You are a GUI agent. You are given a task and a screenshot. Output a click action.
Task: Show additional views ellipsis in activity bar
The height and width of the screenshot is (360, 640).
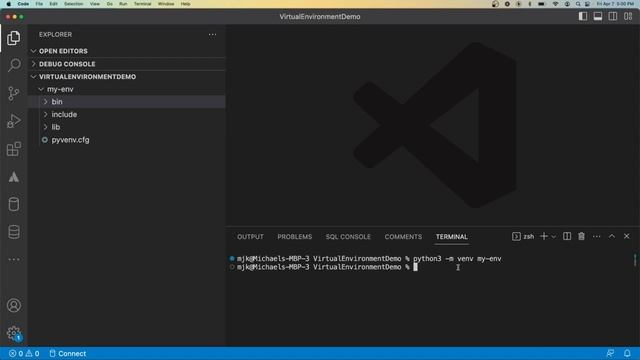coord(13,259)
